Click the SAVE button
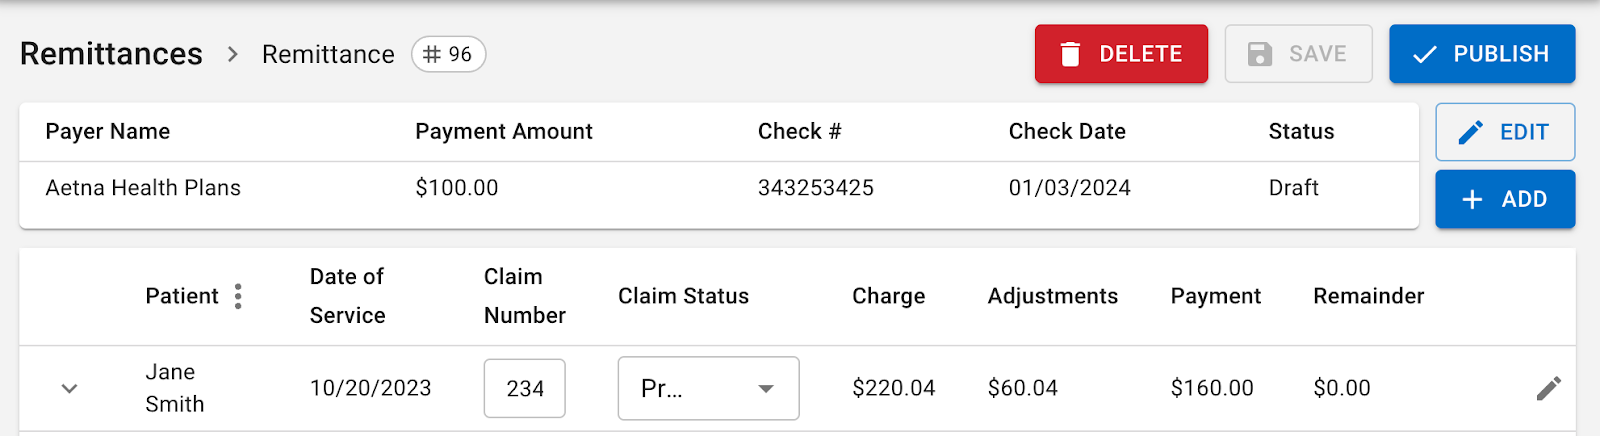Screen dimensions: 1600x436 tap(1298, 54)
